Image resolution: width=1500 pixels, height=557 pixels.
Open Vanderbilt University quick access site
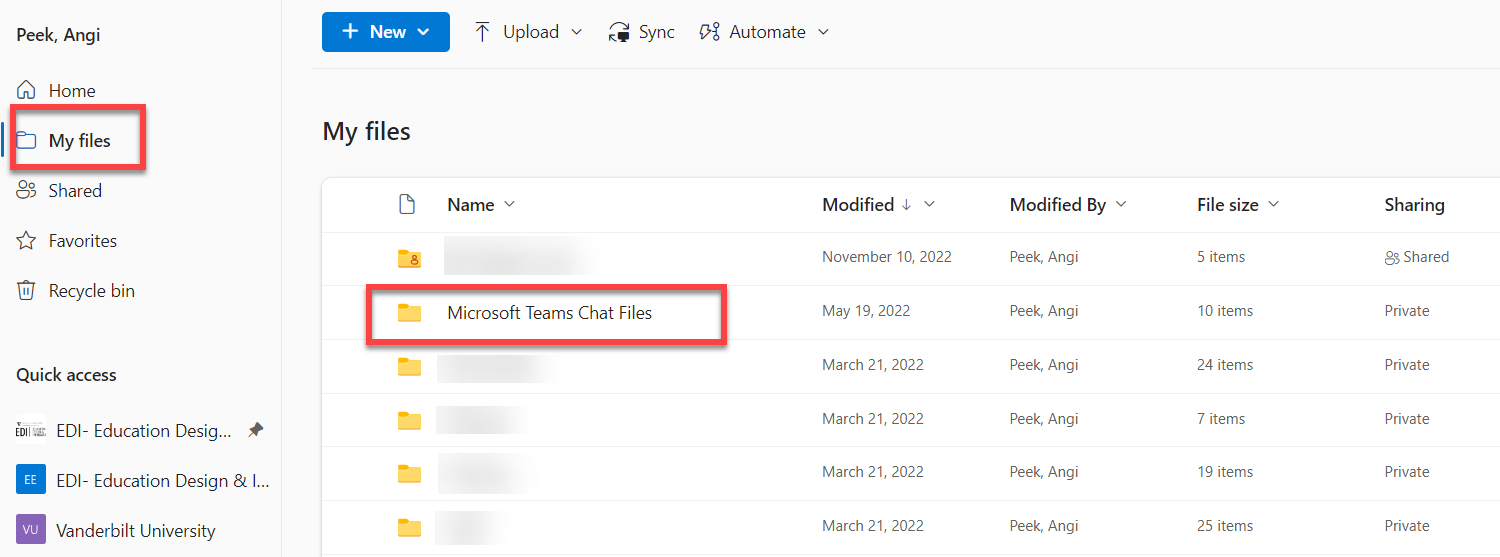pos(136,531)
